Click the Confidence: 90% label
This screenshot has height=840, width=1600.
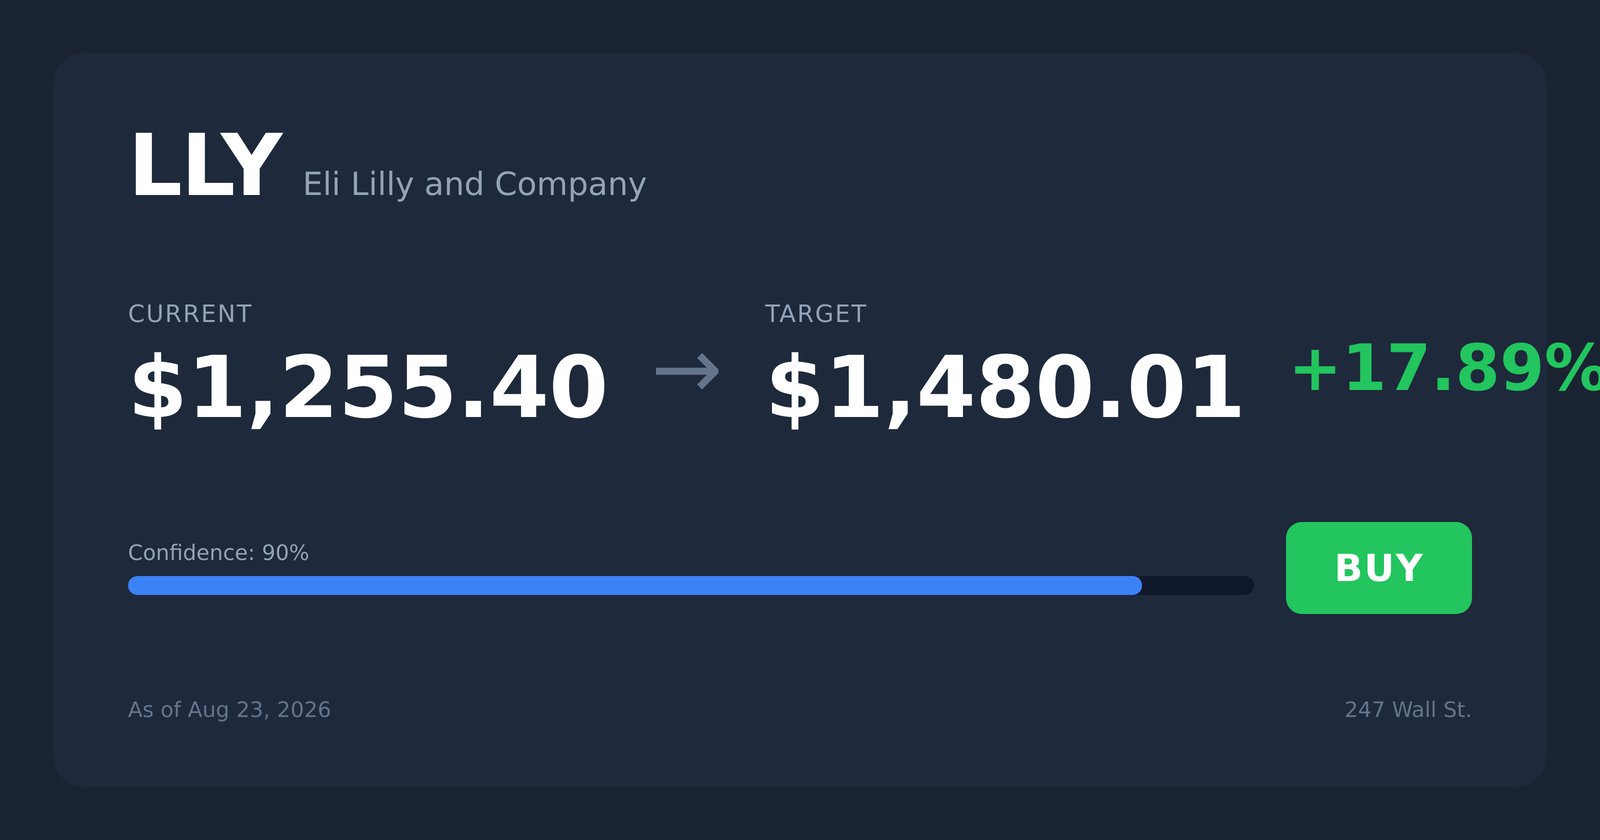click(218, 553)
